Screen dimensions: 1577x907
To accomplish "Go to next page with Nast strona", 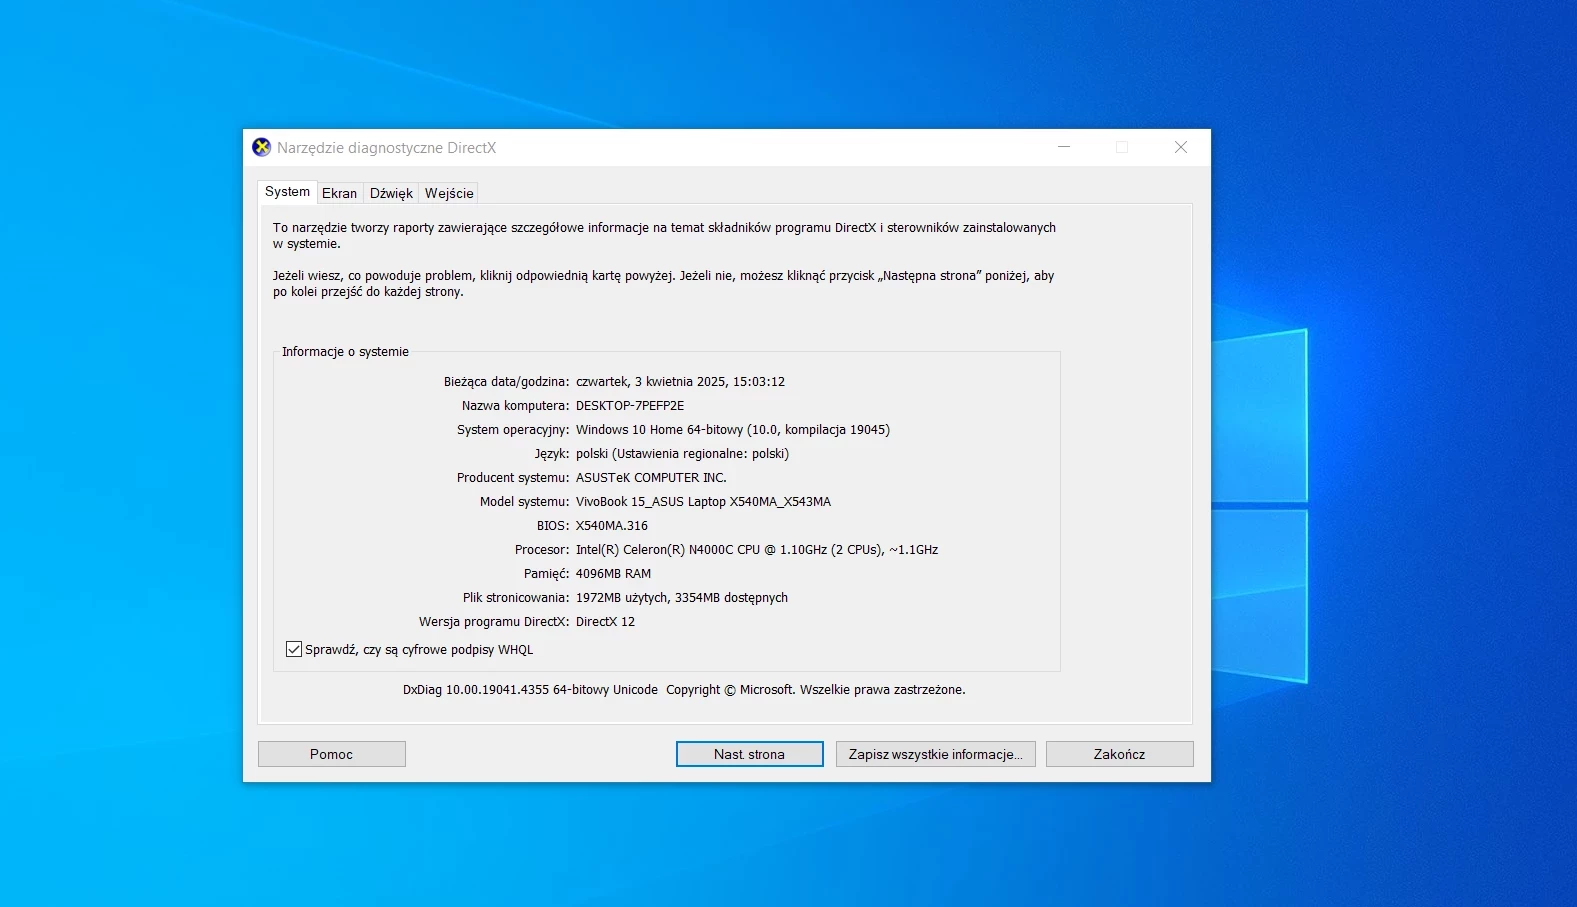I will (750, 754).
